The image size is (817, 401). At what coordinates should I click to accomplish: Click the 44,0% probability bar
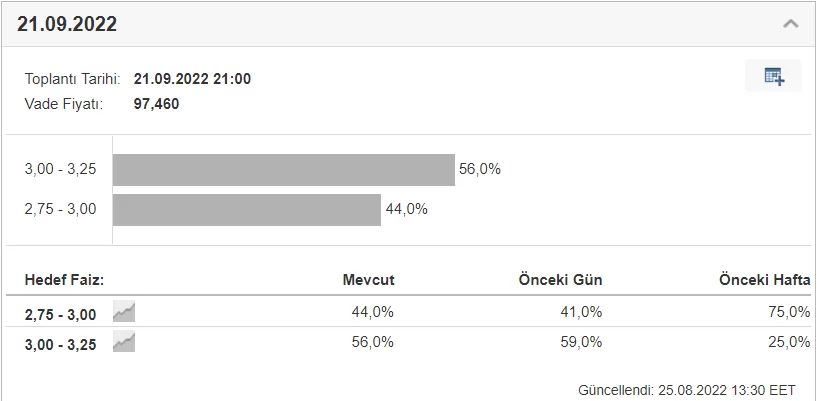pos(247,210)
